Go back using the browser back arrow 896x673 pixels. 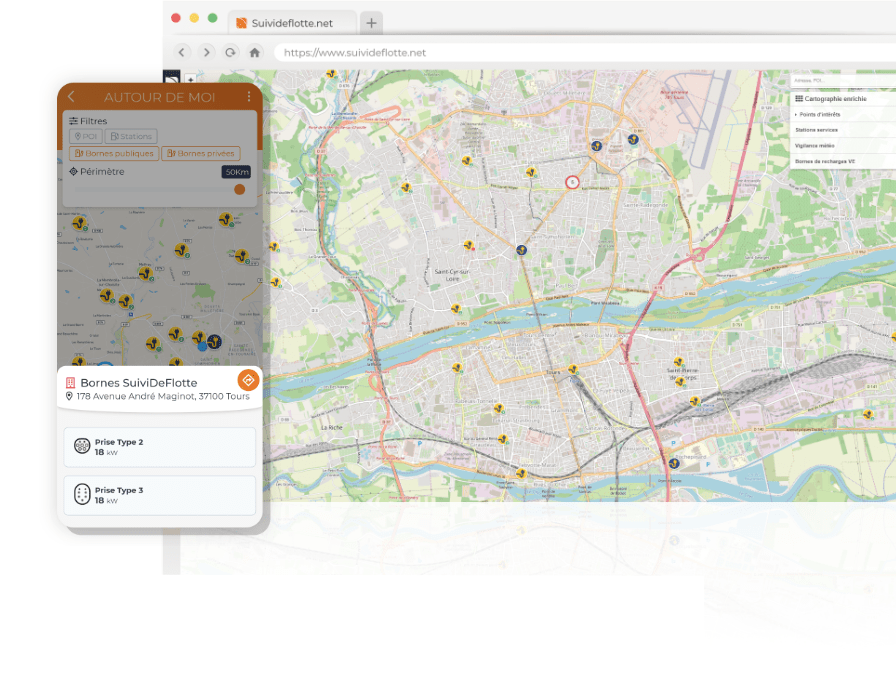[182, 53]
